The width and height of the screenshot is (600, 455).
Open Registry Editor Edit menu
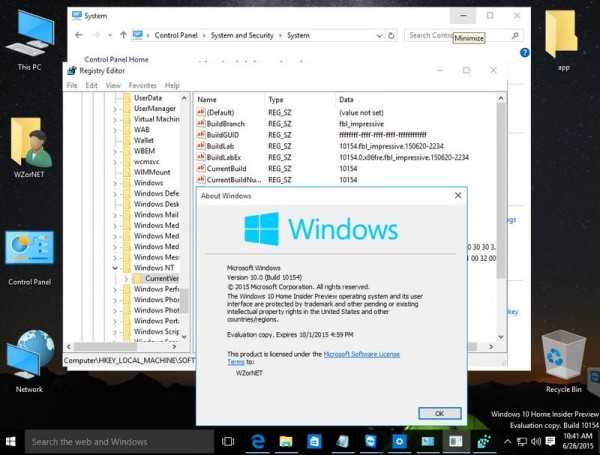point(91,85)
